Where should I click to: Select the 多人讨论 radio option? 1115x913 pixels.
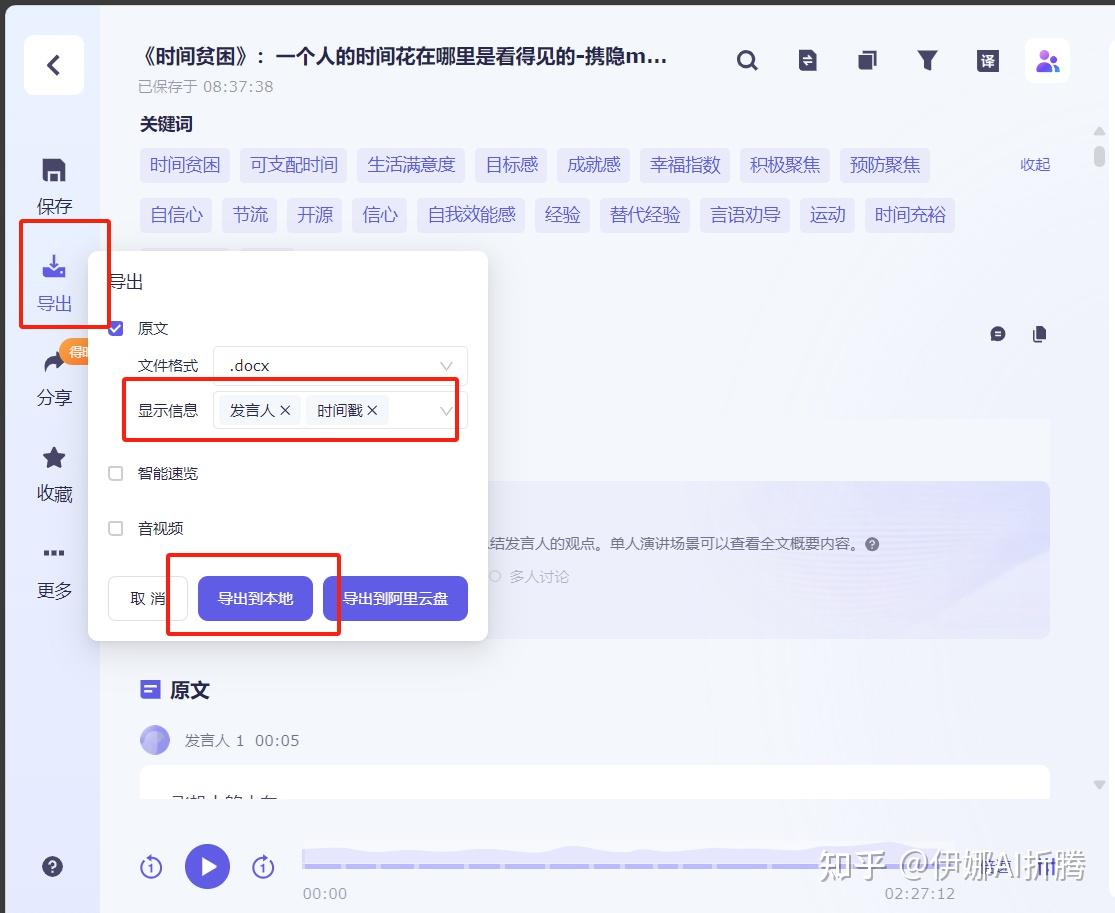click(x=495, y=576)
